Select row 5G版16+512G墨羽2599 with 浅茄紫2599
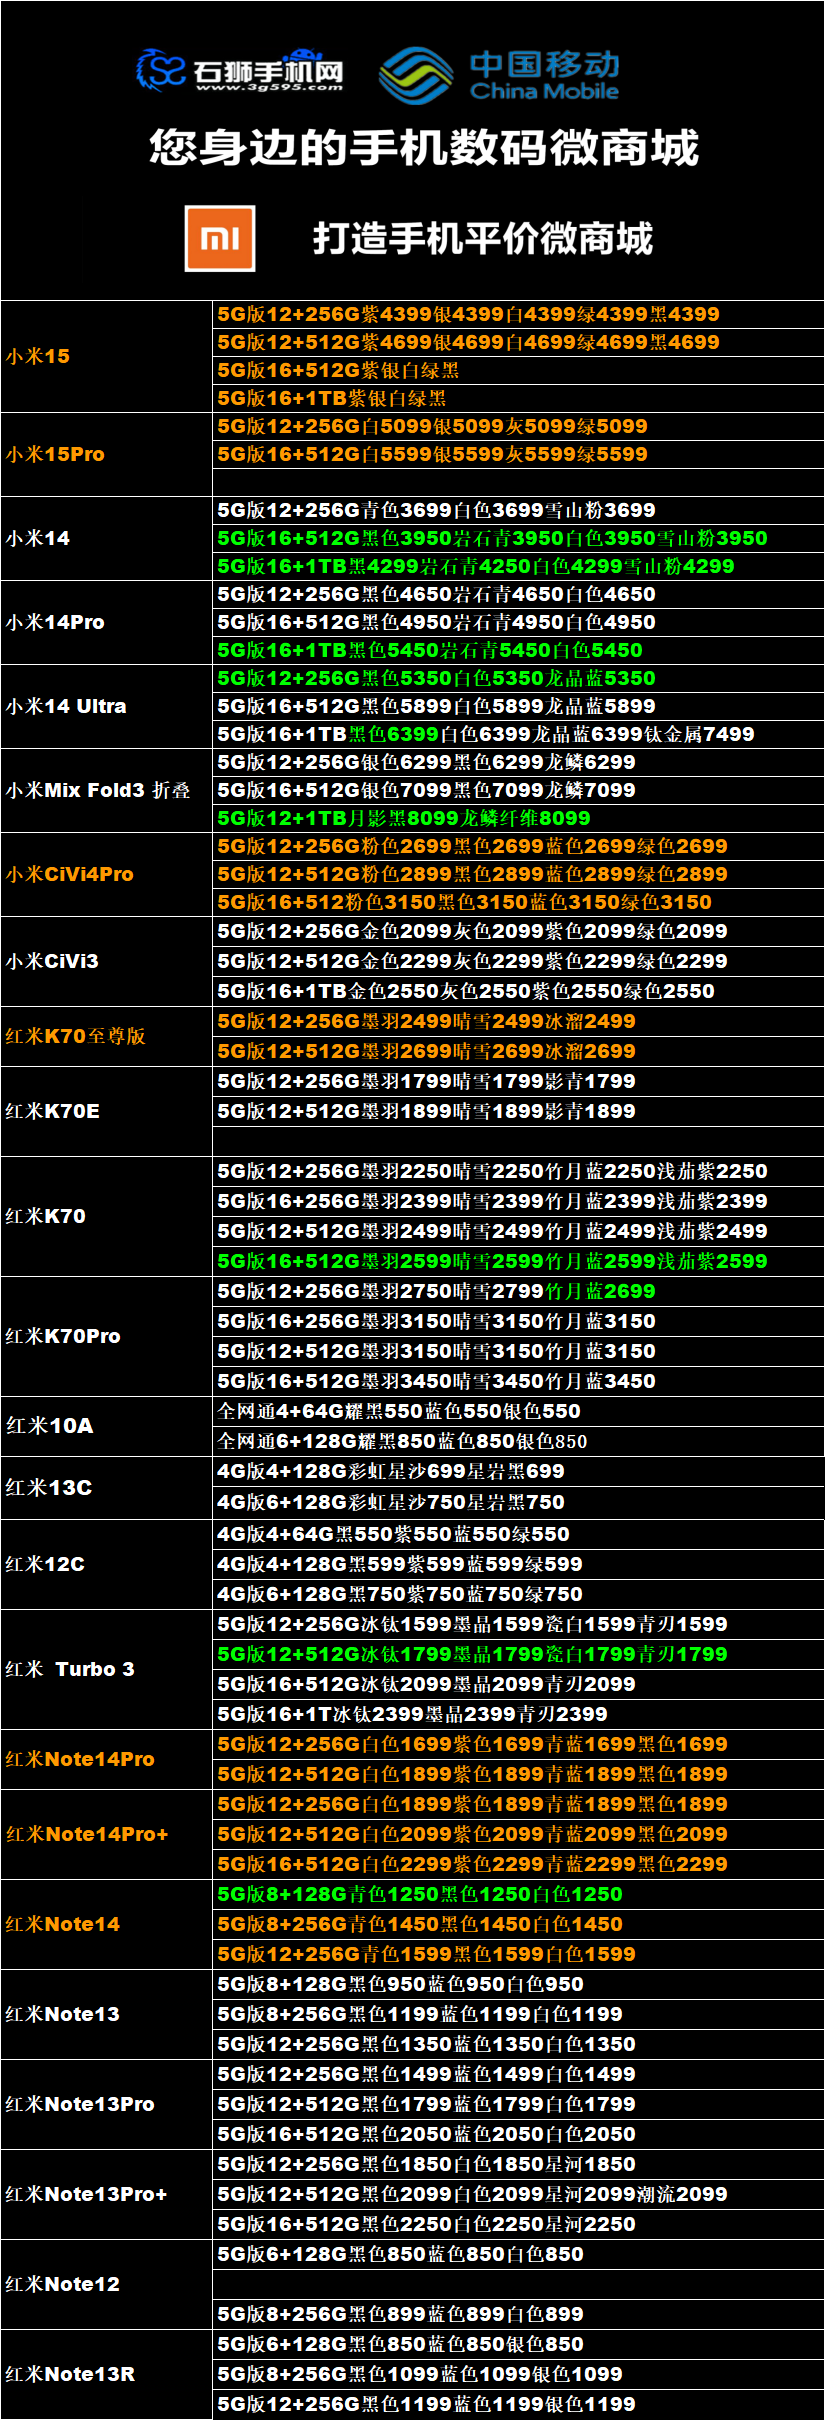 518,1261
